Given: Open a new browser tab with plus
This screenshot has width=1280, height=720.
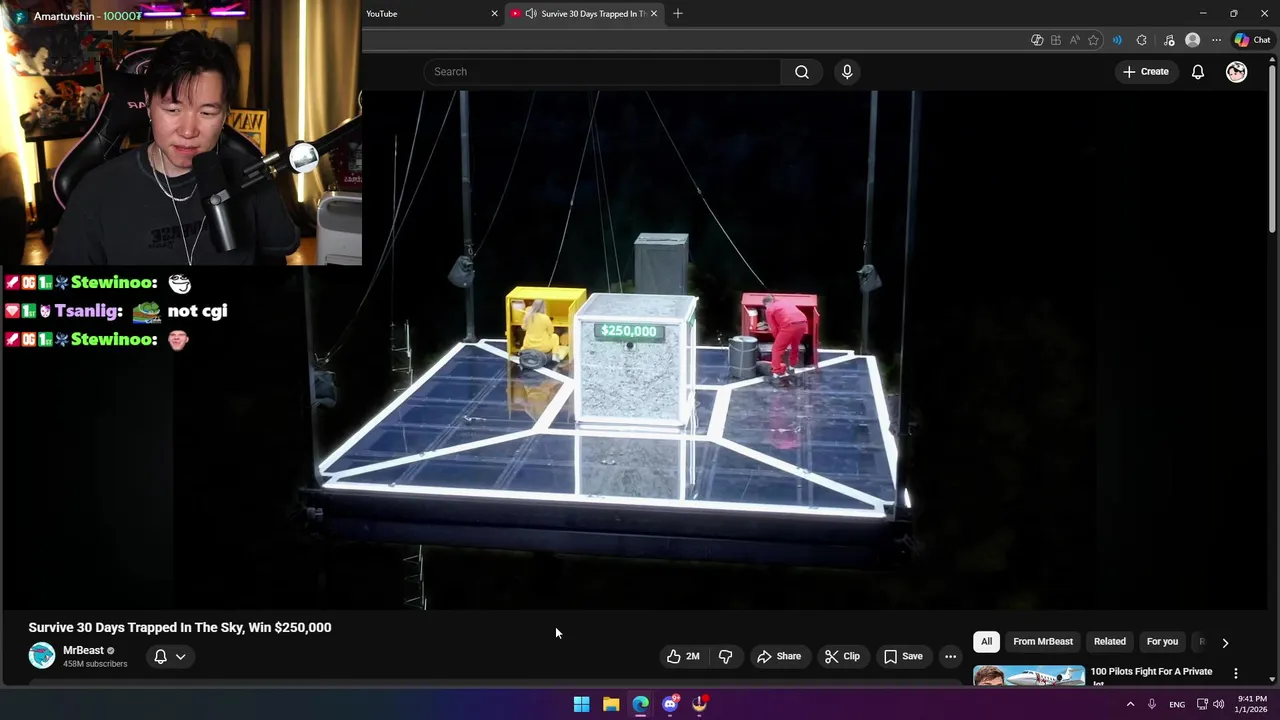Looking at the screenshot, I should click(x=678, y=14).
